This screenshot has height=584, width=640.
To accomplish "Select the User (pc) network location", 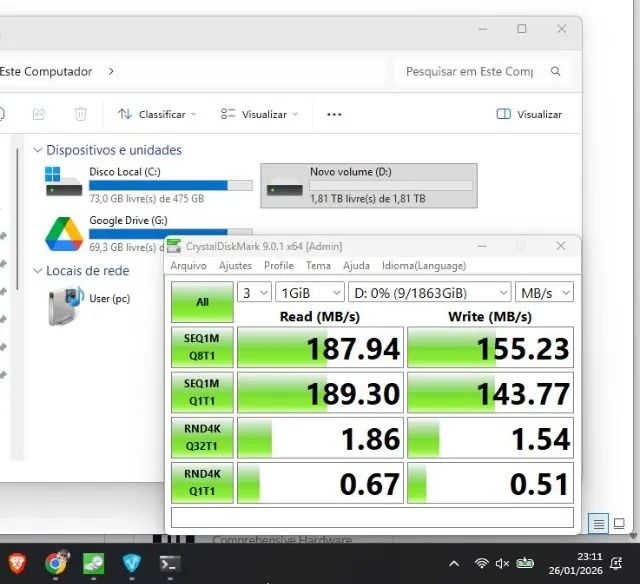I will pyautogui.click(x=89, y=306).
